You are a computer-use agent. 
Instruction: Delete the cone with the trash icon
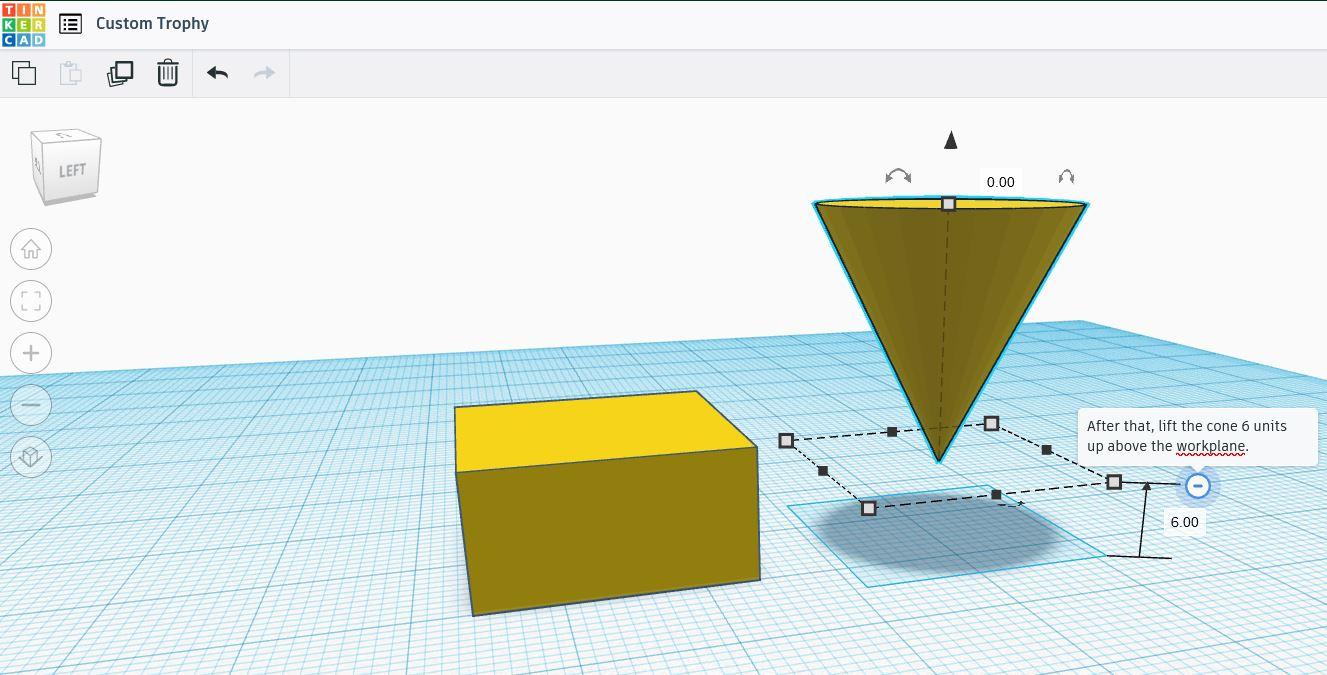(x=167, y=72)
